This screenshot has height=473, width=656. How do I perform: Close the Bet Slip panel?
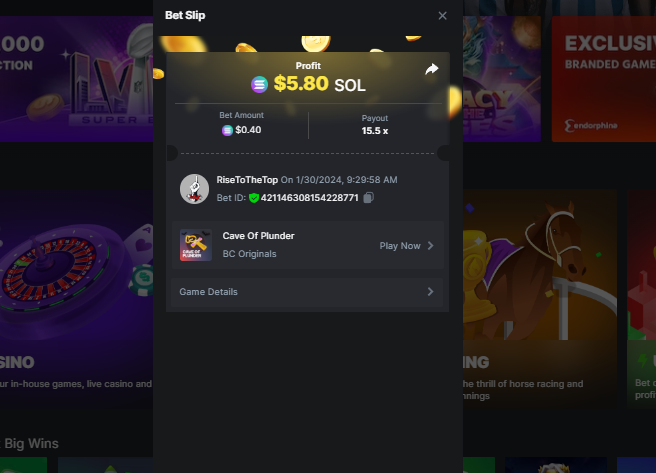coord(442,16)
